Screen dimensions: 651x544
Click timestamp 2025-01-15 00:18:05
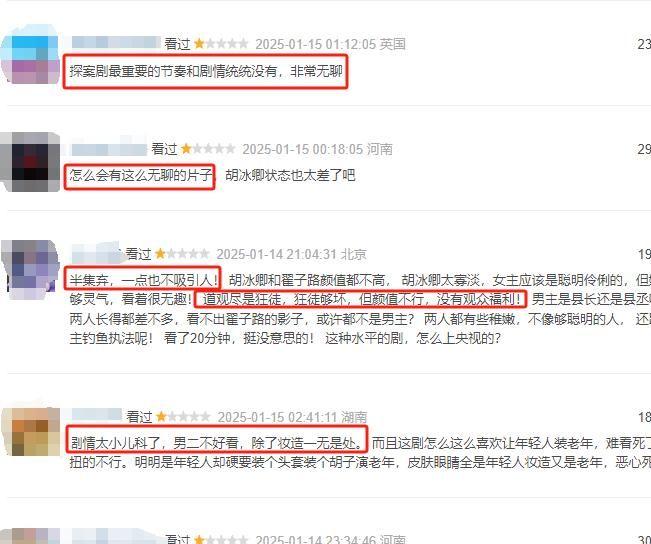tap(303, 149)
